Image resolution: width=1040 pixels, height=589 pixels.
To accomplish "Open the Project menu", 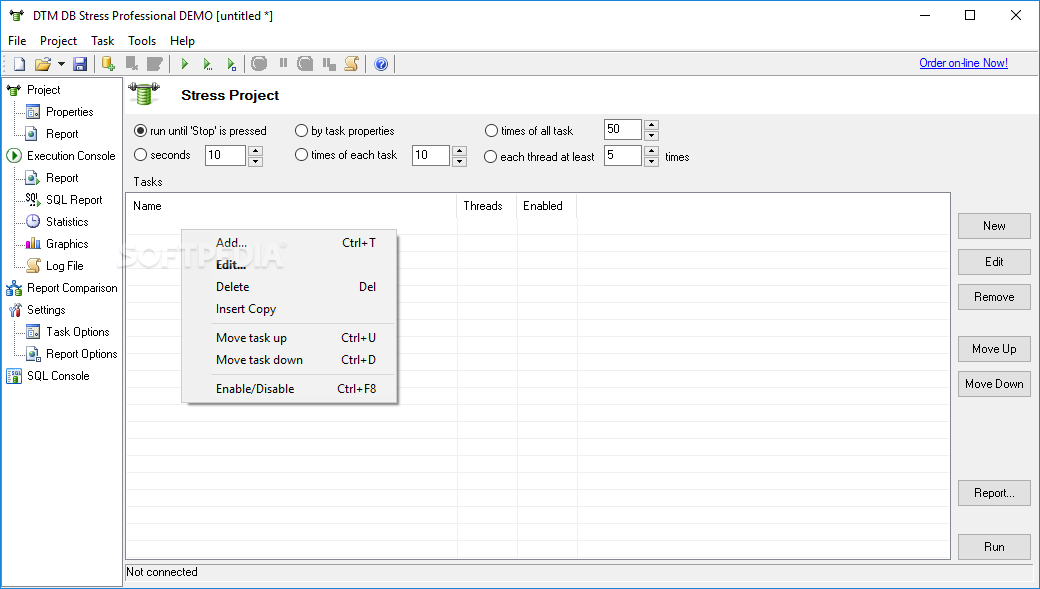I will coord(58,40).
